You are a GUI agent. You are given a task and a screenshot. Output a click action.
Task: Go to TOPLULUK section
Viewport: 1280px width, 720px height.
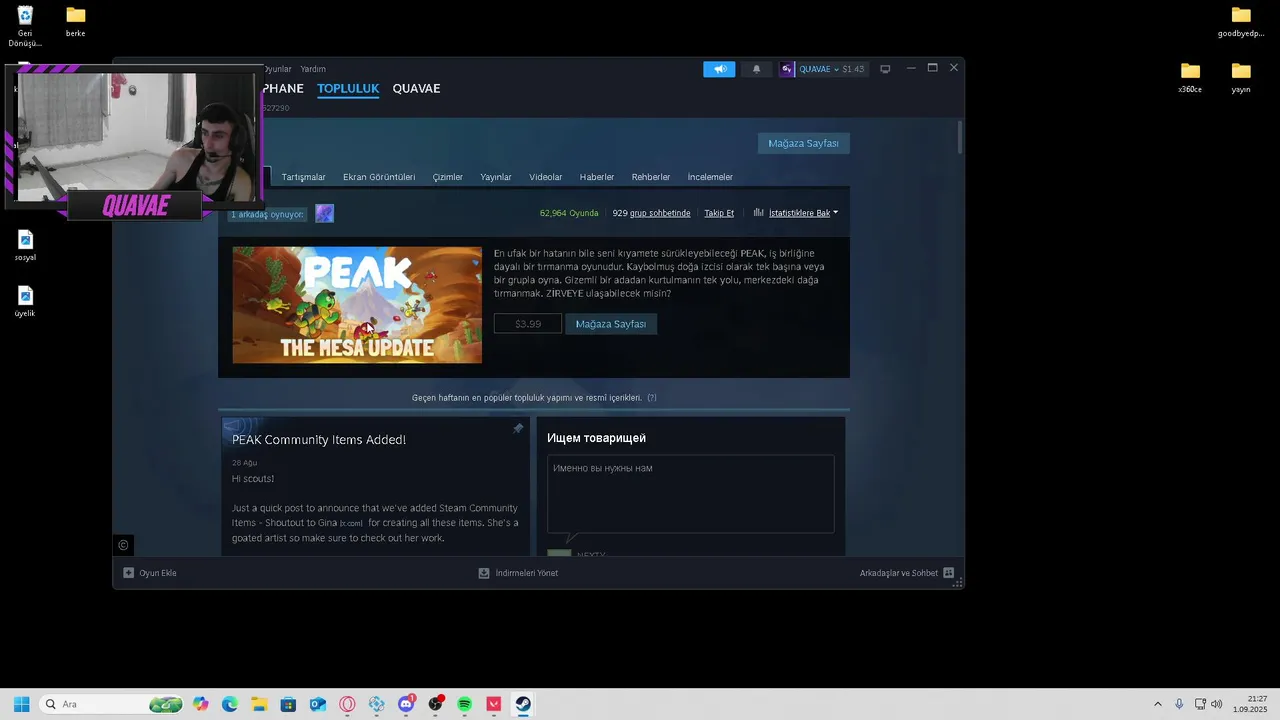click(348, 88)
